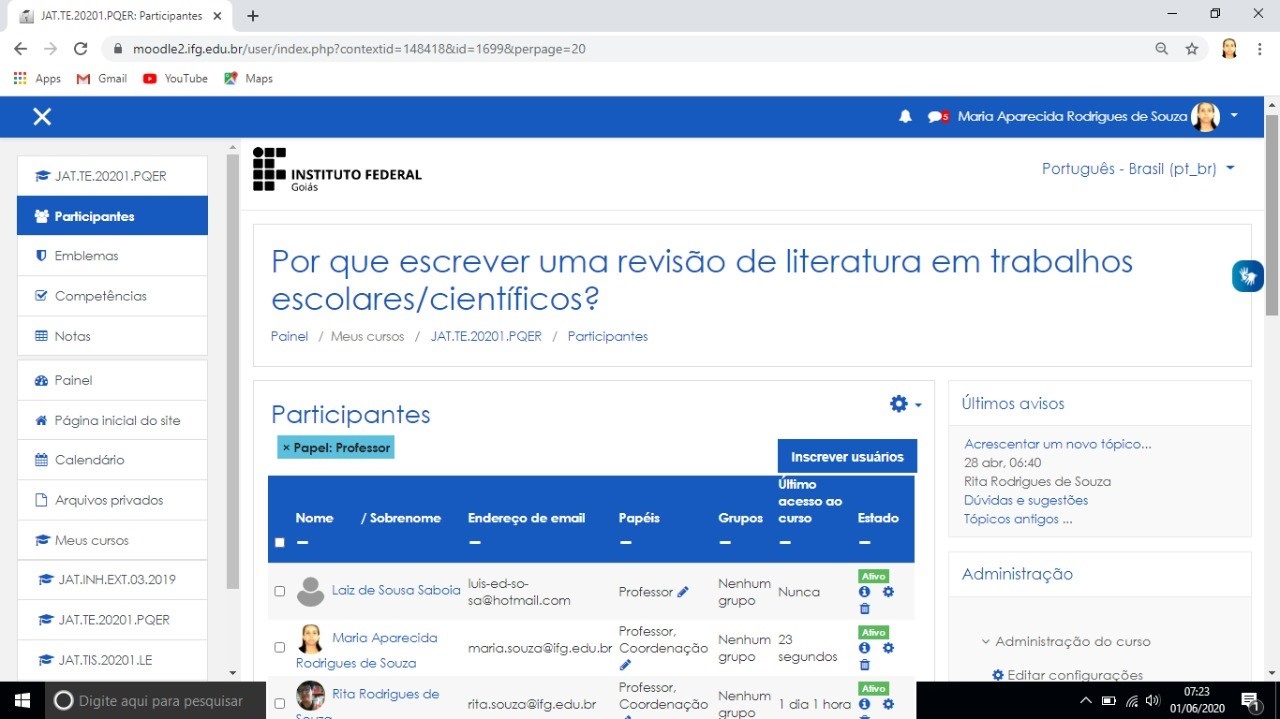Reload the page in Chrome
The height and width of the screenshot is (719, 1280).
coord(81,48)
